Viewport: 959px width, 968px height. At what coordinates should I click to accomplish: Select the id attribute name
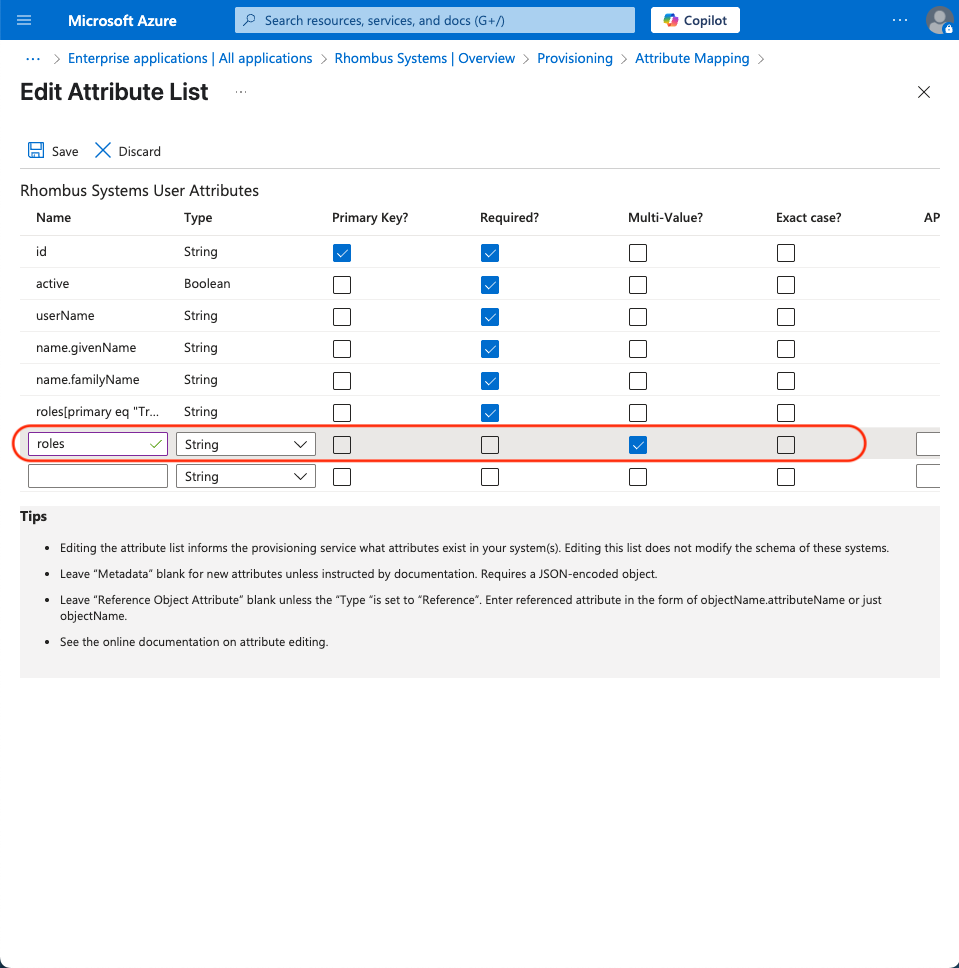point(41,251)
